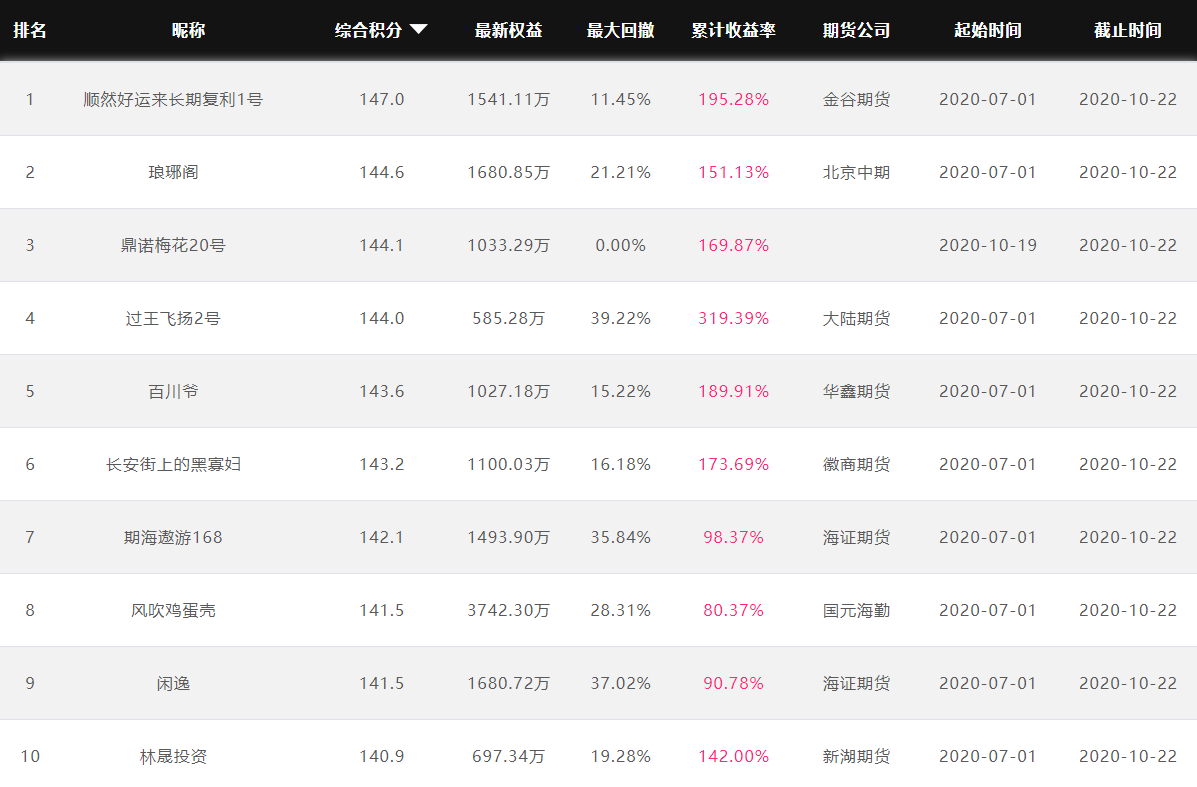1197x787 pixels.
Task: Click the 累计收益率 column header
Action: tap(734, 31)
